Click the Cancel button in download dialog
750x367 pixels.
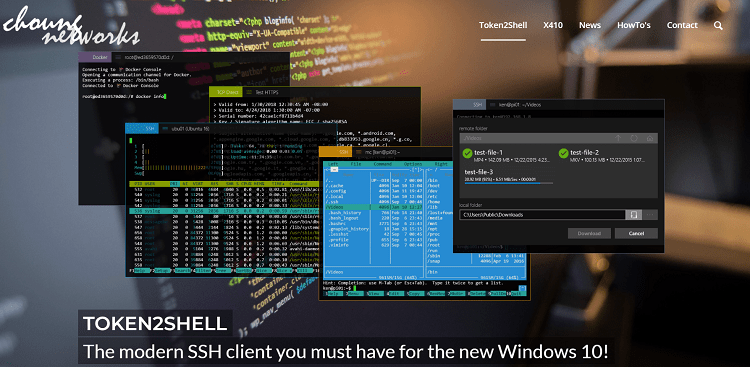click(x=636, y=234)
